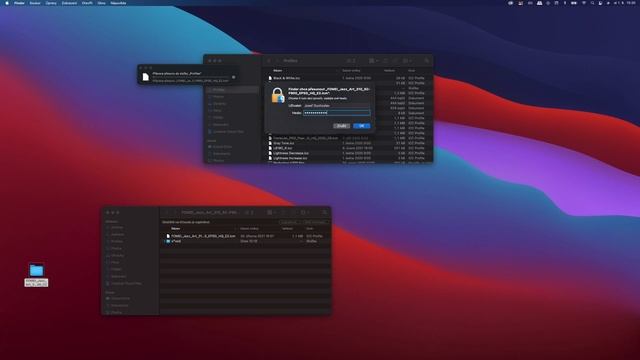Sort FOMEI window by Druh column

(x=309, y=229)
